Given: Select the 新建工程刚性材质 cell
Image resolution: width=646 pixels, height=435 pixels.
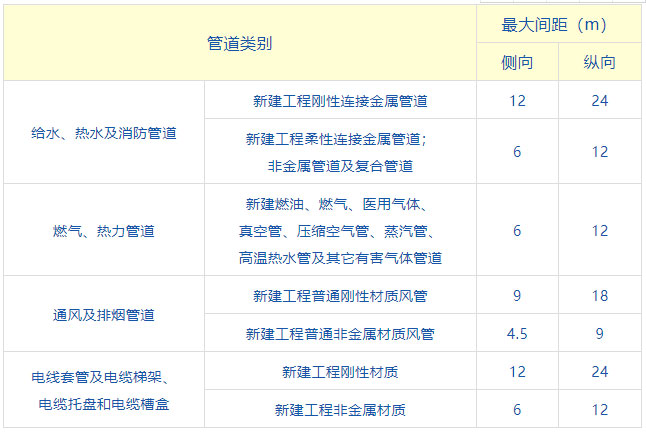Looking at the screenshot, I should click(340, 372).
